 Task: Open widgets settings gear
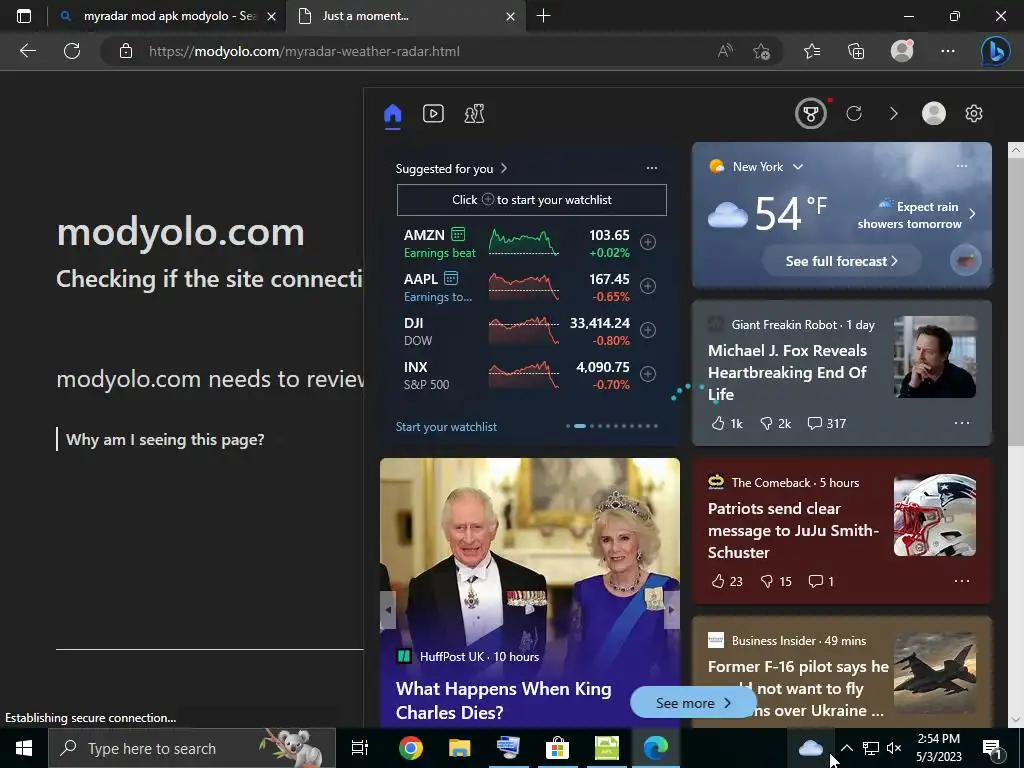point(974,114)
